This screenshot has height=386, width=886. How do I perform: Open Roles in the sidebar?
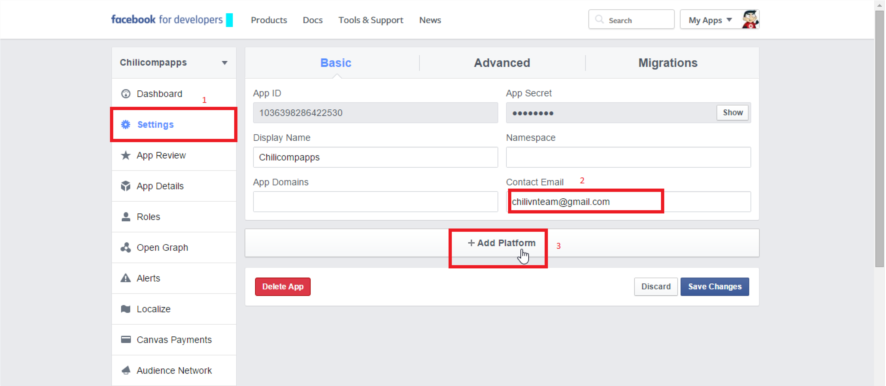pyautogui.click(x=174, y=216)
